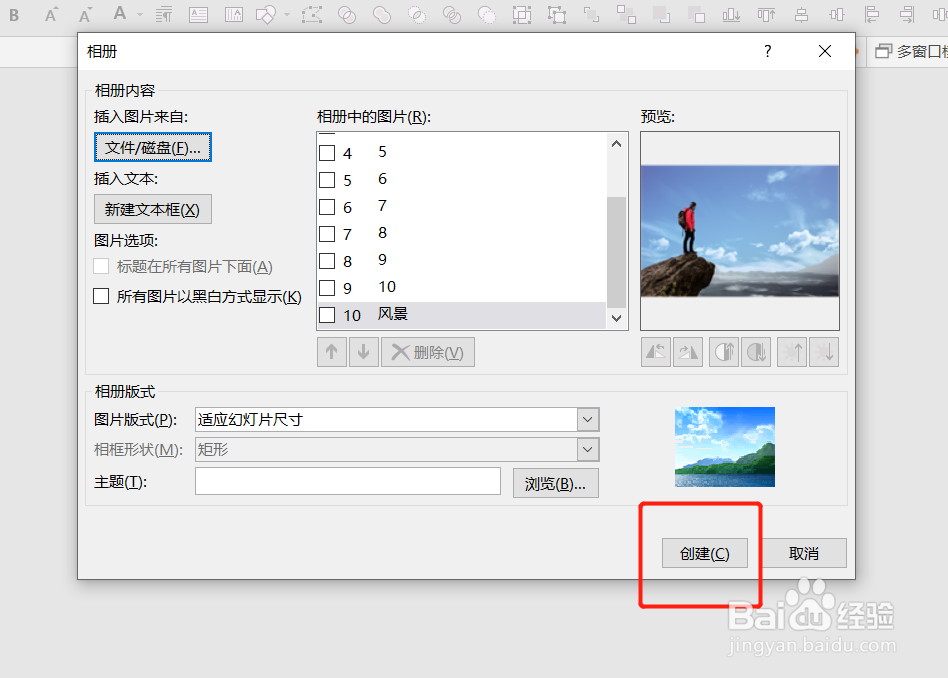Click 文件/磁盘 to insert pictures

(152, 147)
